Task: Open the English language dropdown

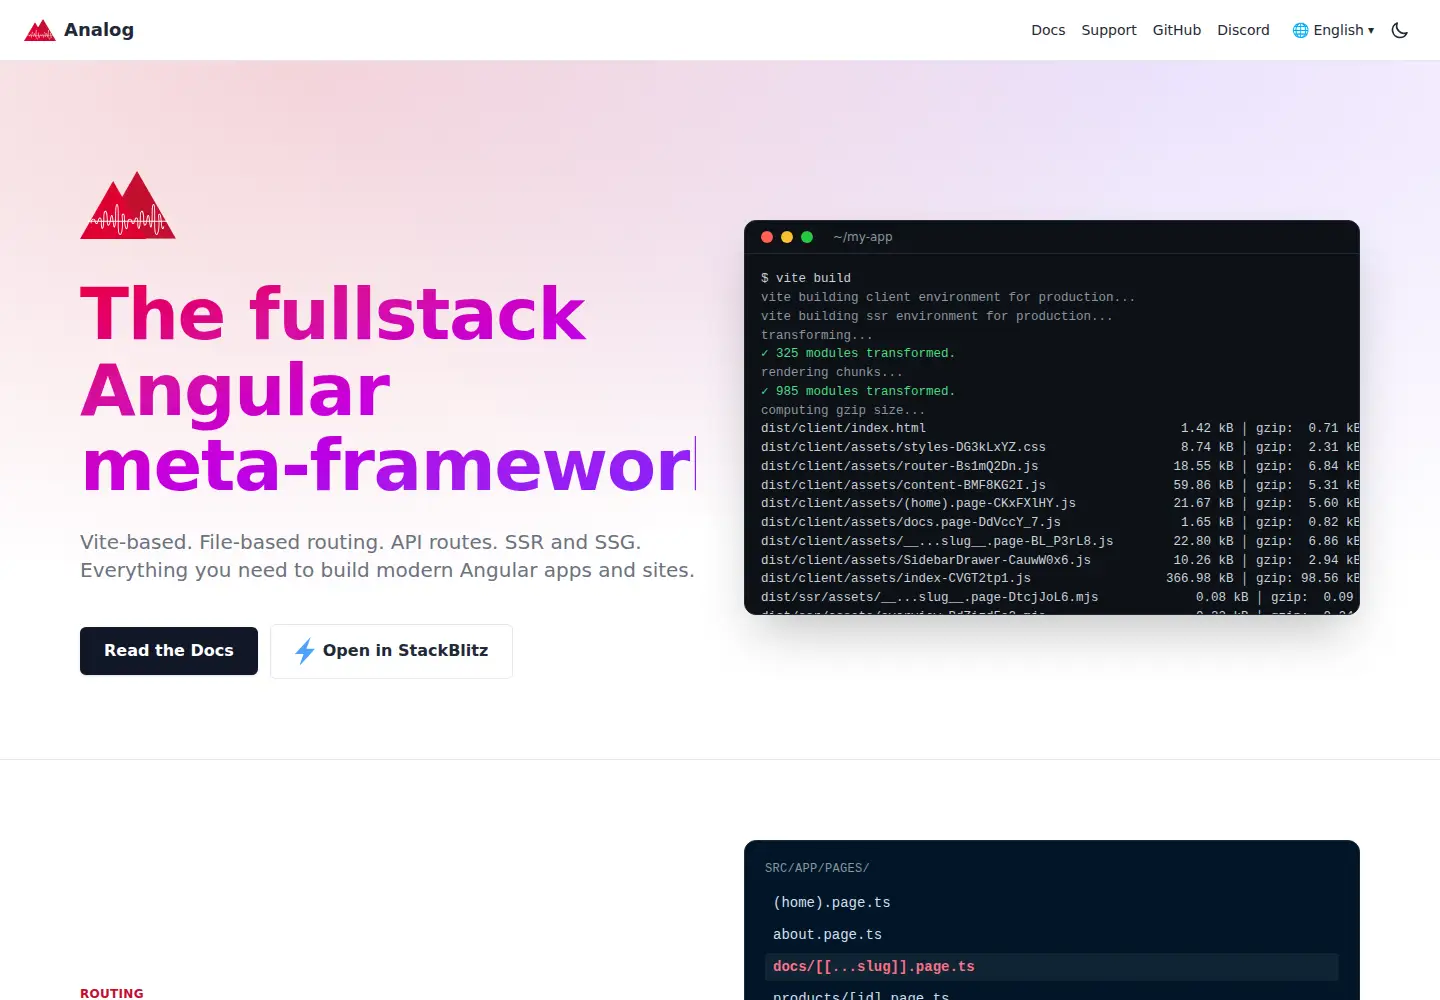Action: click(1333, 30)
